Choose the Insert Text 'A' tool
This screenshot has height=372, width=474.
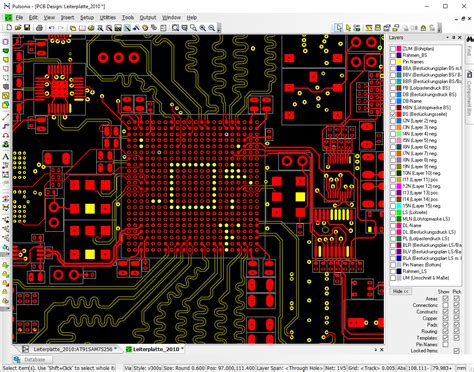(x=5, y=156)
